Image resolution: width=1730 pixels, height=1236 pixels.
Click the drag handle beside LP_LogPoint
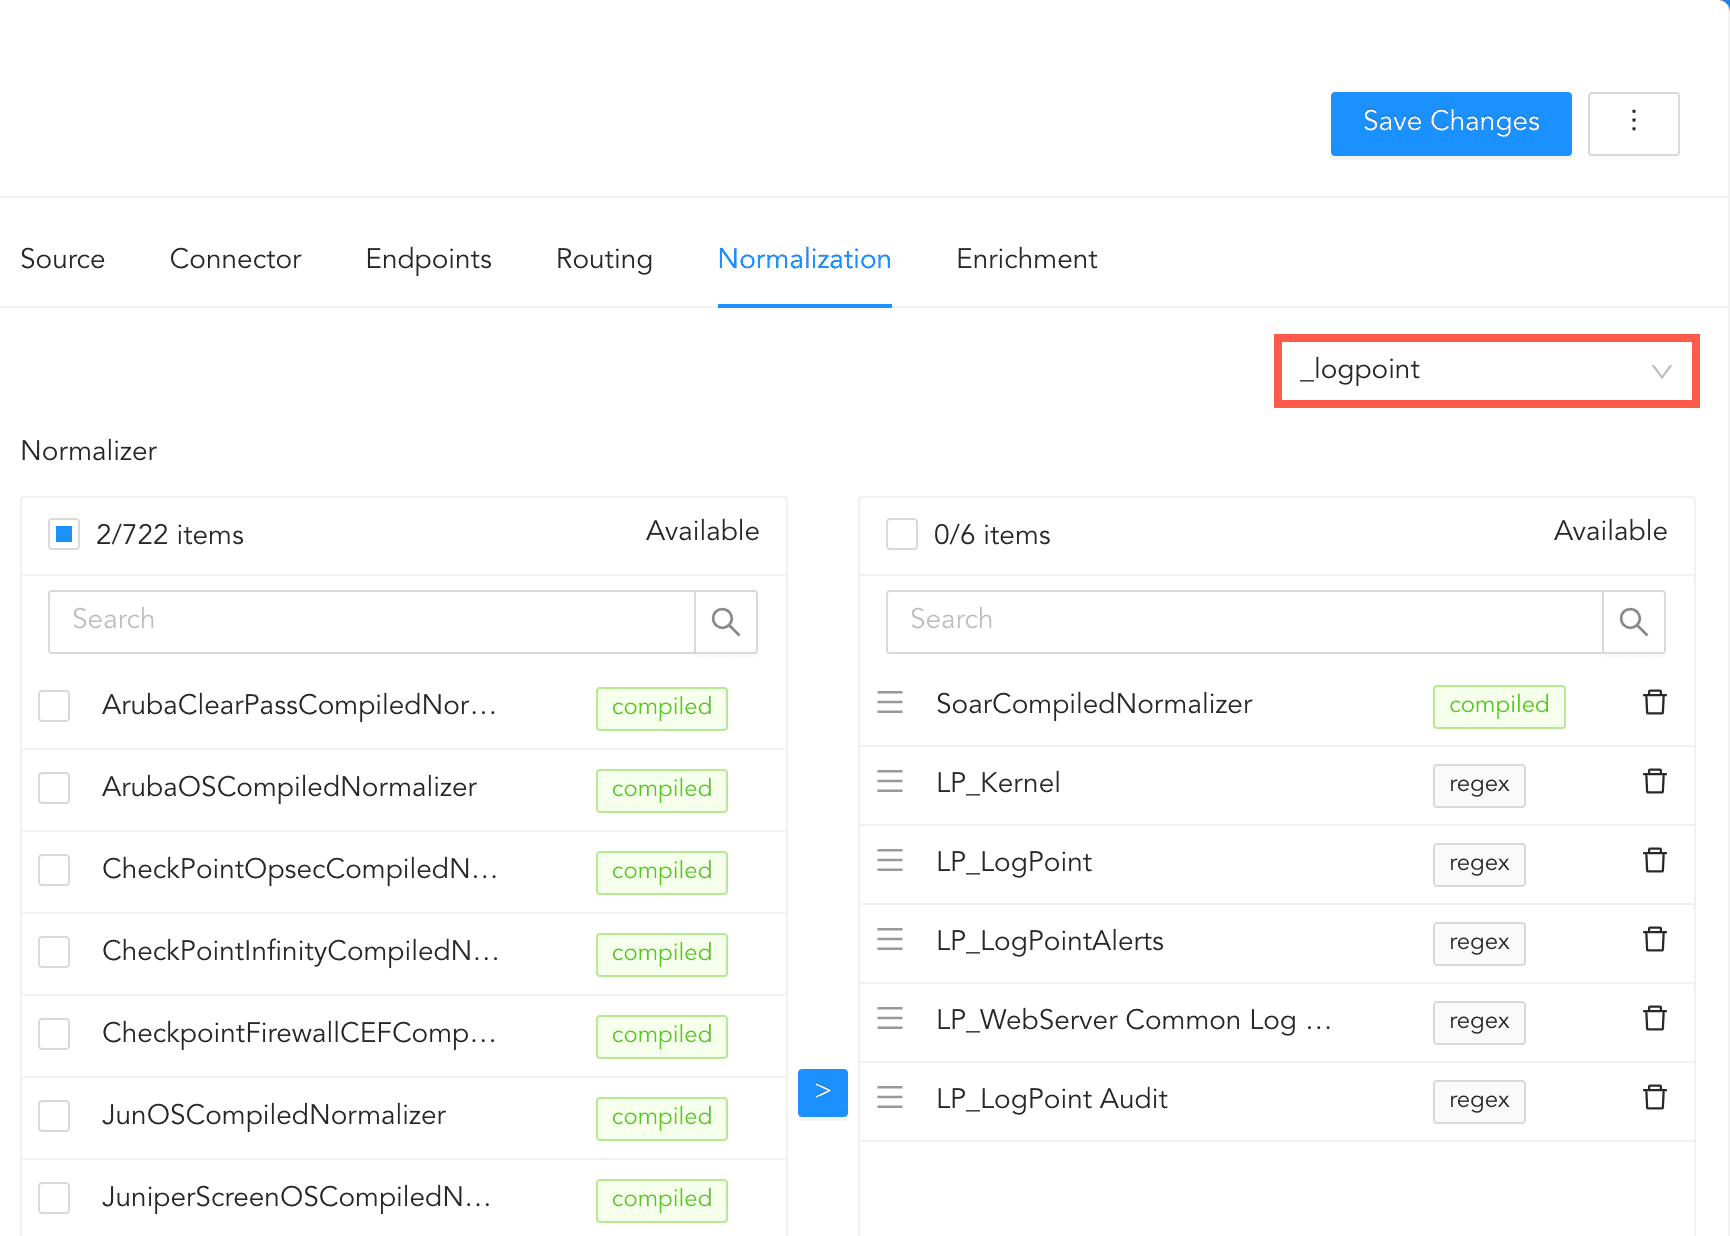coord(890,861)
